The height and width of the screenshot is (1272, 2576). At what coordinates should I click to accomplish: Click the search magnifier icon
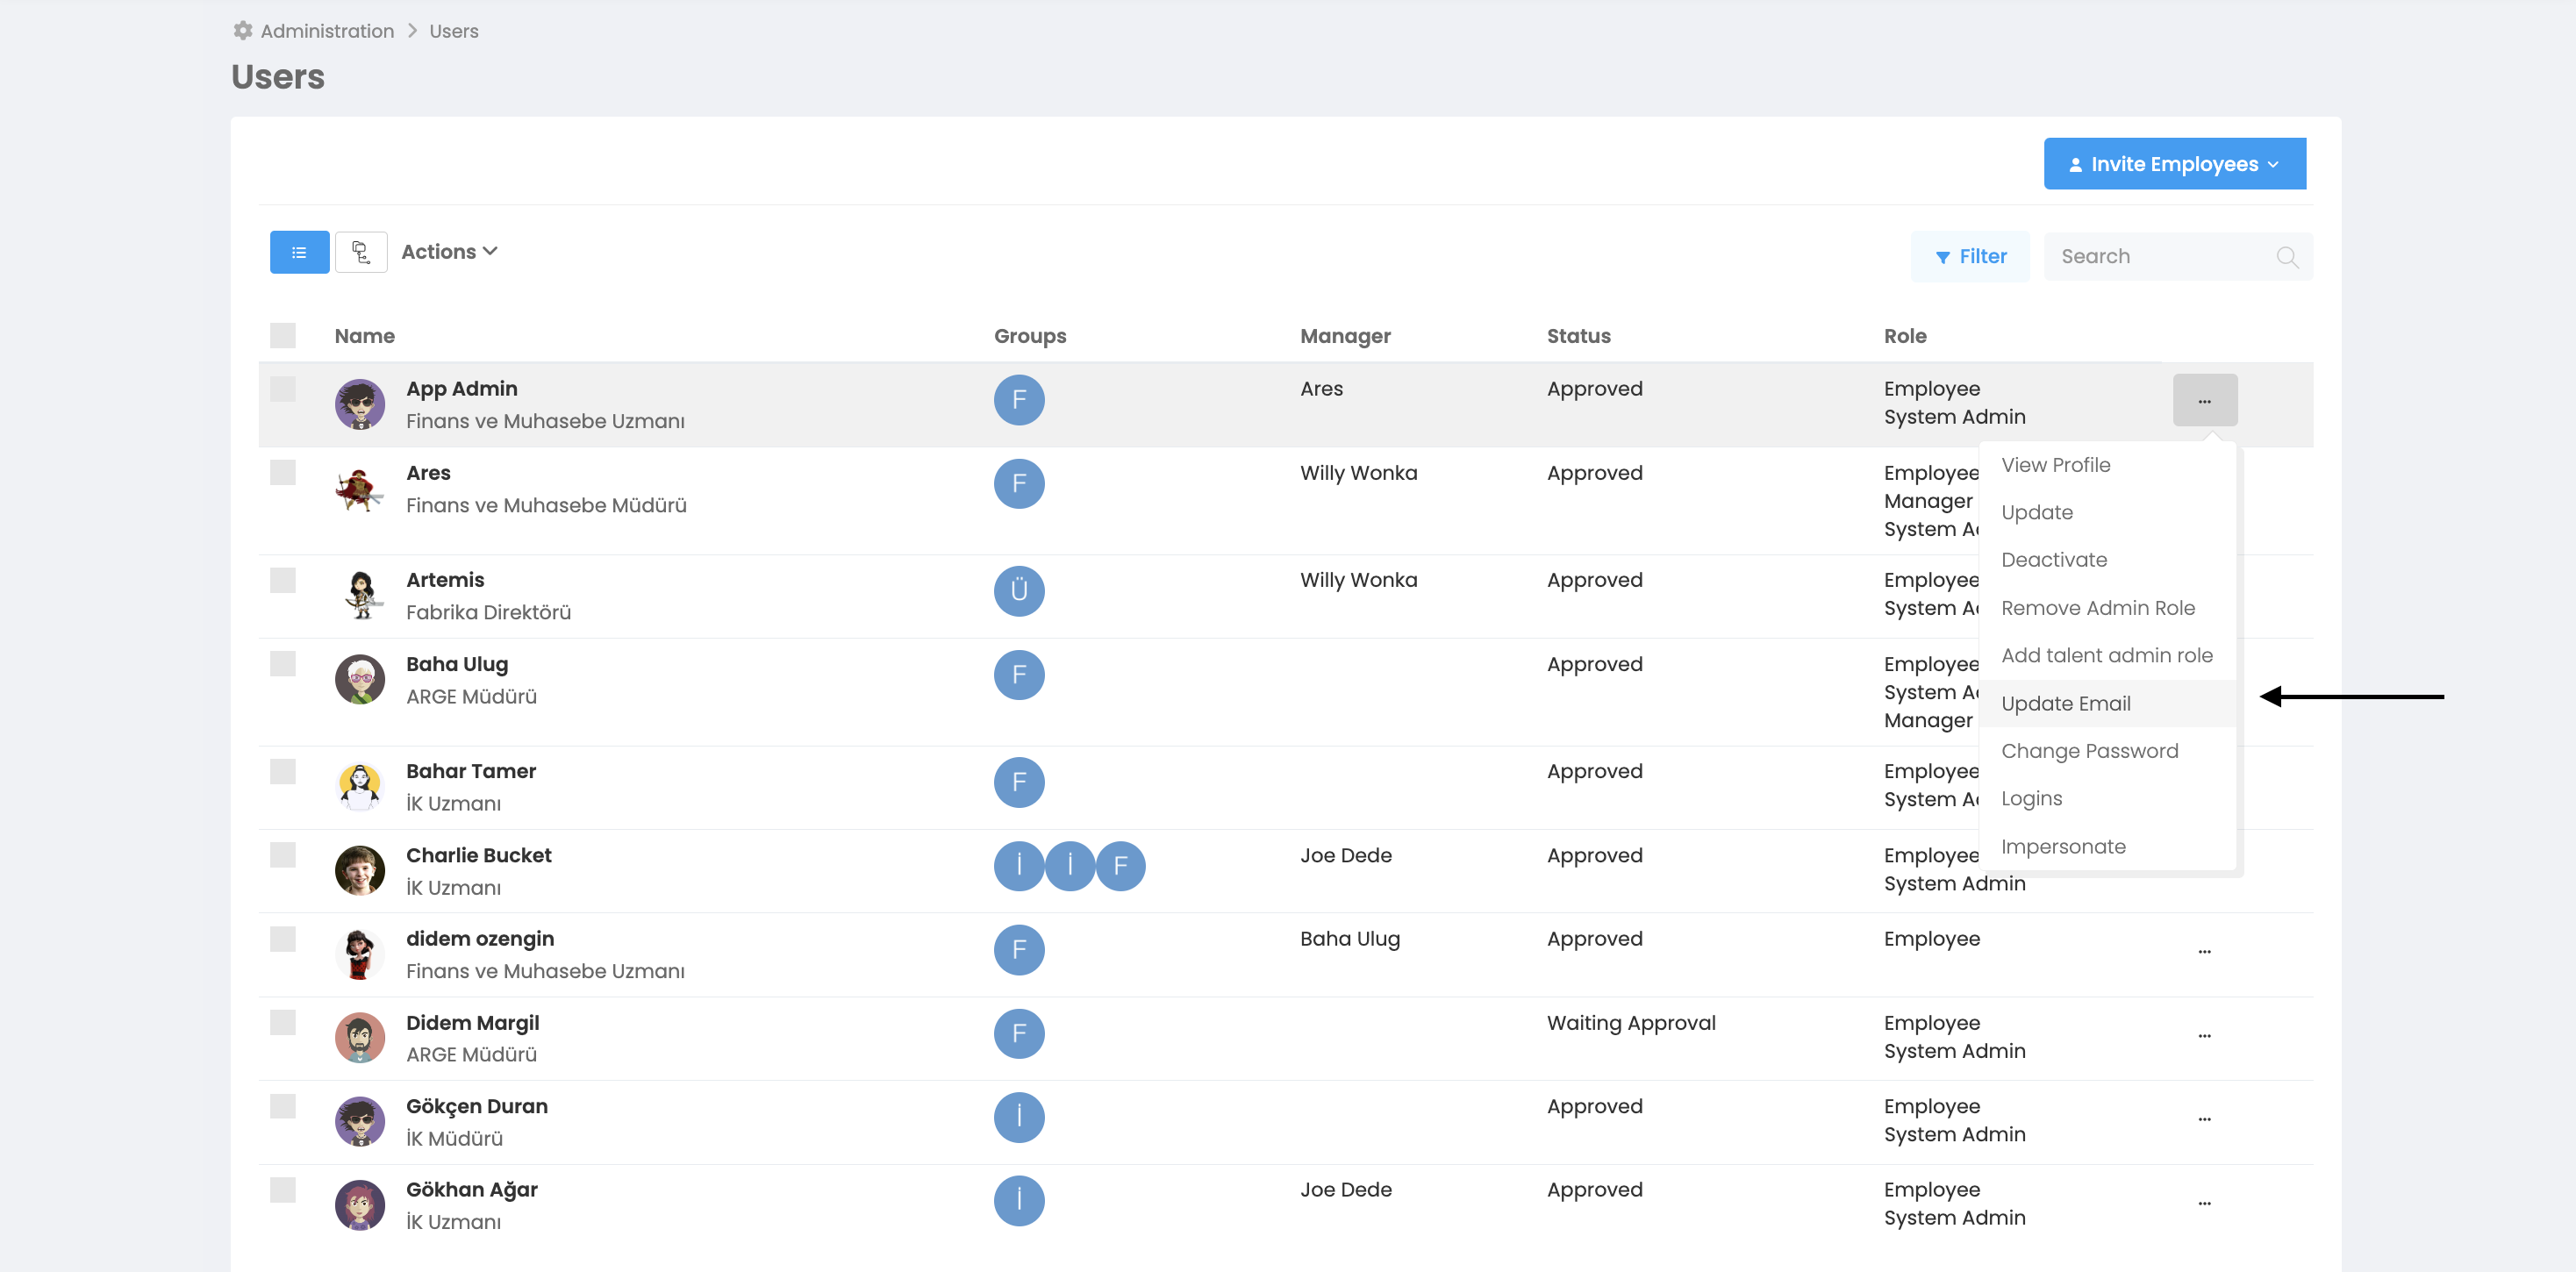point(2286,257)
